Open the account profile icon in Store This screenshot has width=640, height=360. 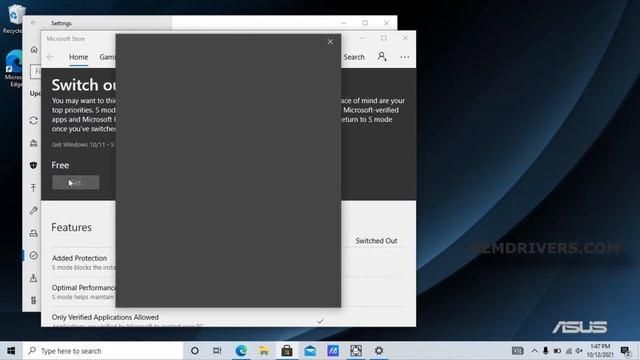[382, 57]
